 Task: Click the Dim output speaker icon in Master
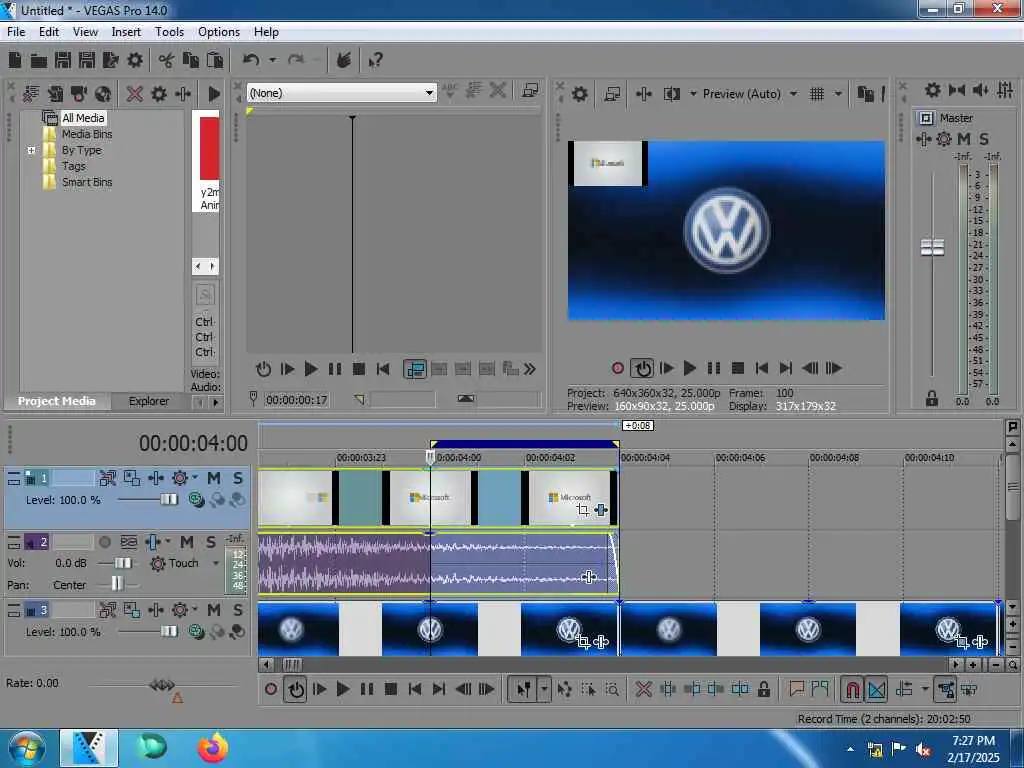click(981, 90)
